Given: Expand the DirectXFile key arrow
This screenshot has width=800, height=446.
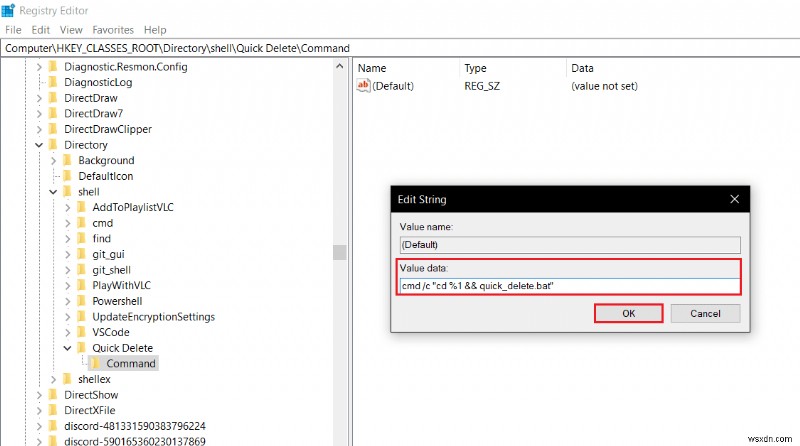Looking at the screenshot, I should [x=39, y=410].
